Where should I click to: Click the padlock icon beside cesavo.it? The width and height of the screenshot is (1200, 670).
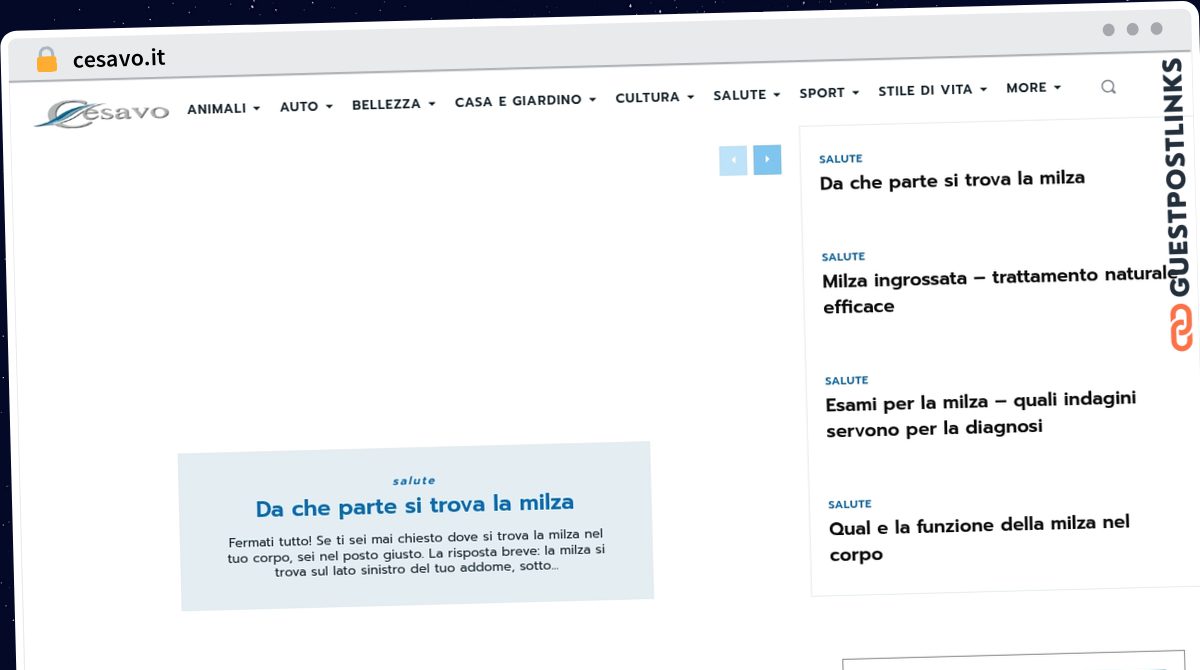[x=47, y=60]
